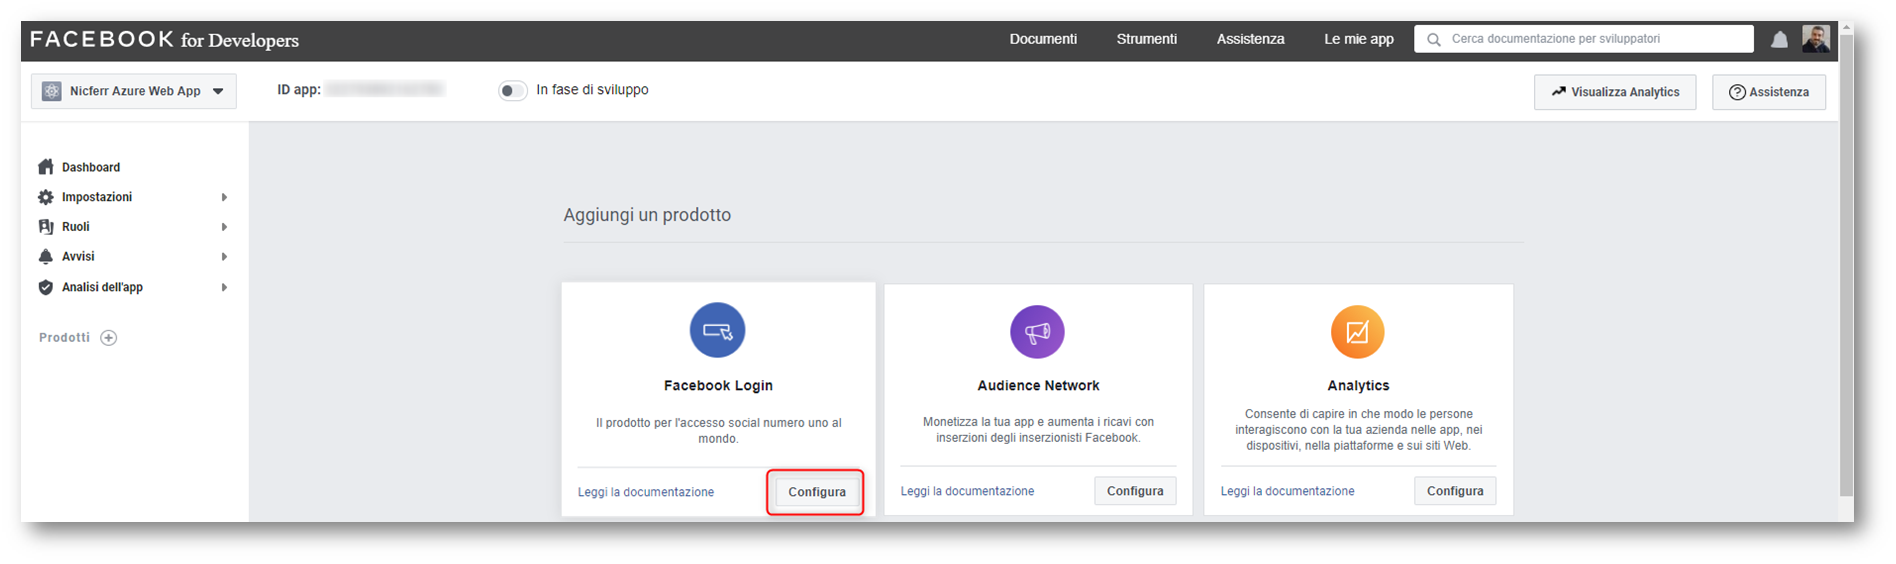
Task: Open Leggi la documentazione for Facebook Login
Action: click(646, 492)
